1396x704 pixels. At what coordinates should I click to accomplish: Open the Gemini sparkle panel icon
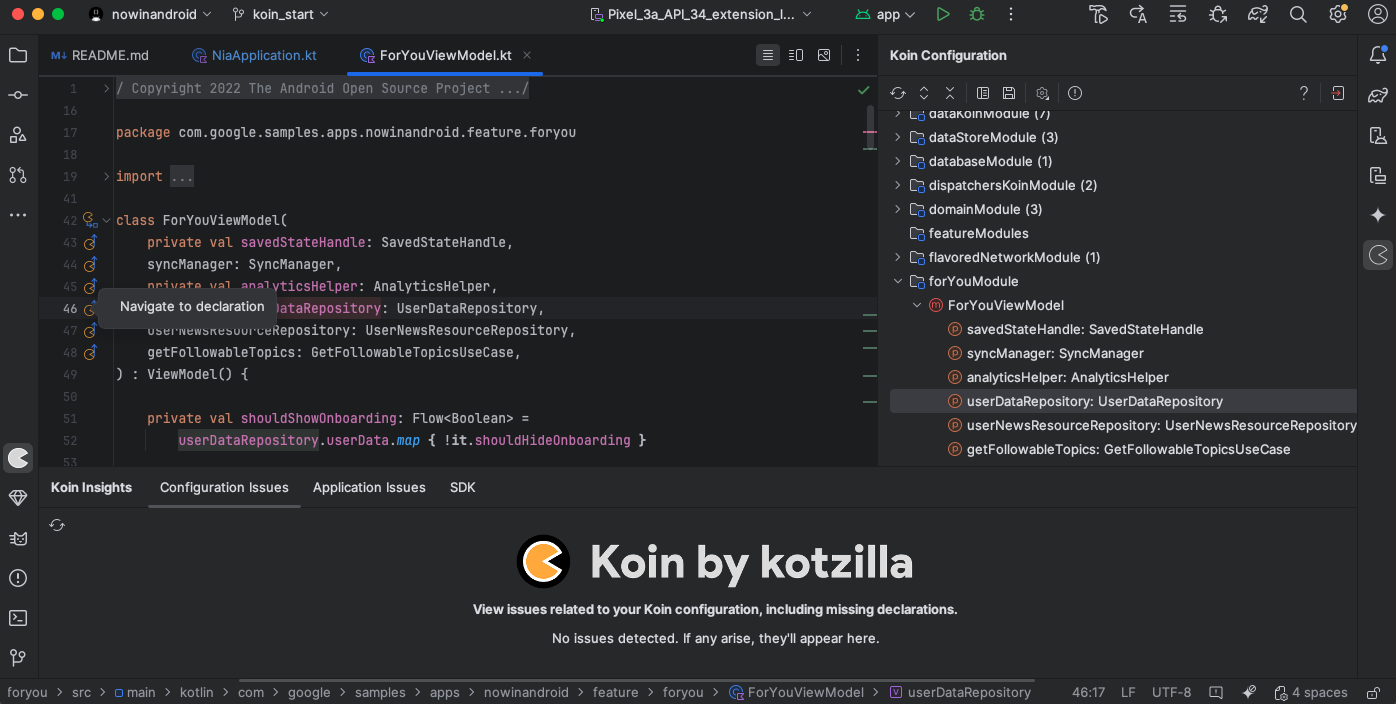point(1378,215)
